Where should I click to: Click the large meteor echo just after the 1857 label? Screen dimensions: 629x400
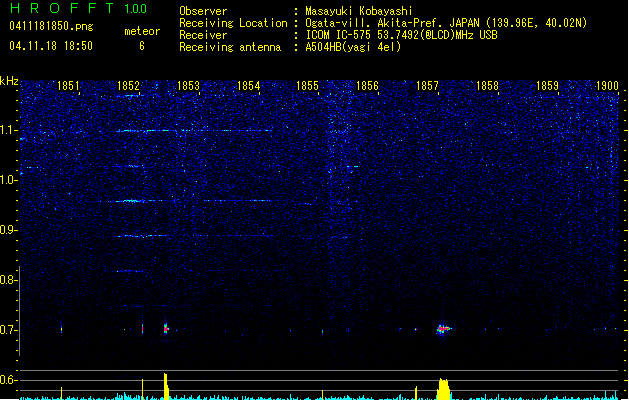[443, 329]
